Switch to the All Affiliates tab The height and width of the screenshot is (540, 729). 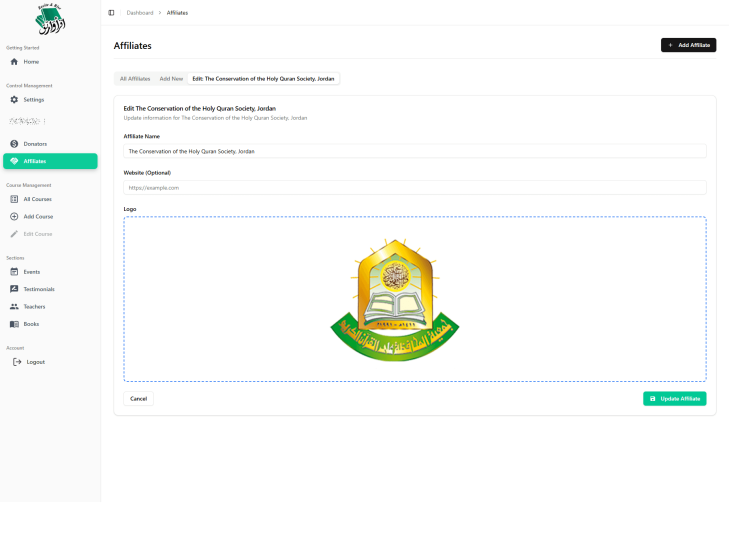135,79
